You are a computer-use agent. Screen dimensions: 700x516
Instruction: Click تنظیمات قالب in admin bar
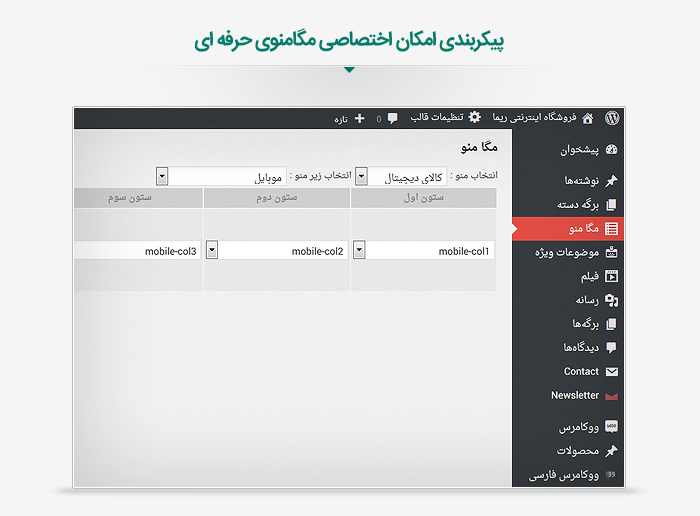[x=437, y=117]
